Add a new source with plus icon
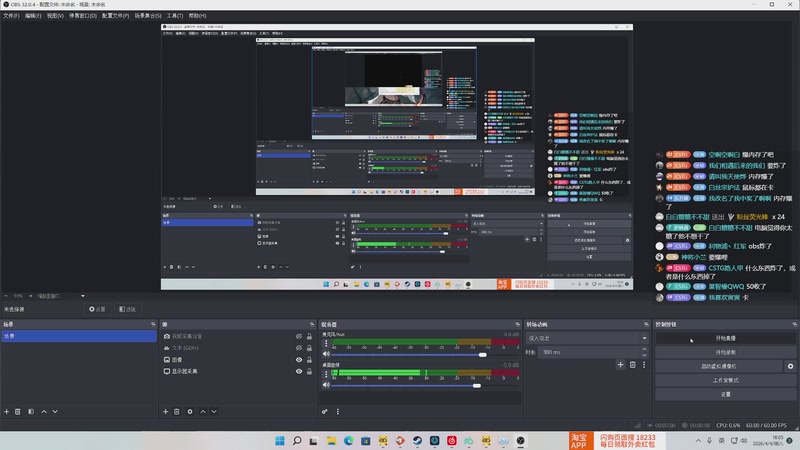This screenshot has width=800, height=450. click(x=165, y=412)
